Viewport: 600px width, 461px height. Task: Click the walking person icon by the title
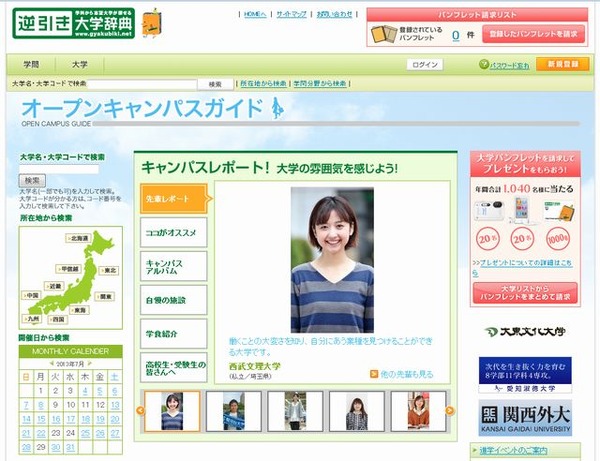pyautogui.click(x=277, y=108)
